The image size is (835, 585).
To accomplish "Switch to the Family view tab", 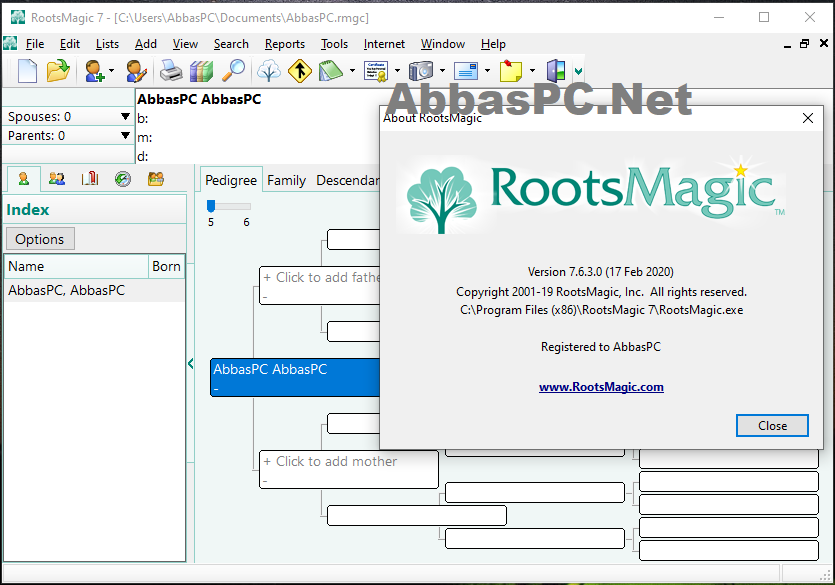I will [286, 180].
